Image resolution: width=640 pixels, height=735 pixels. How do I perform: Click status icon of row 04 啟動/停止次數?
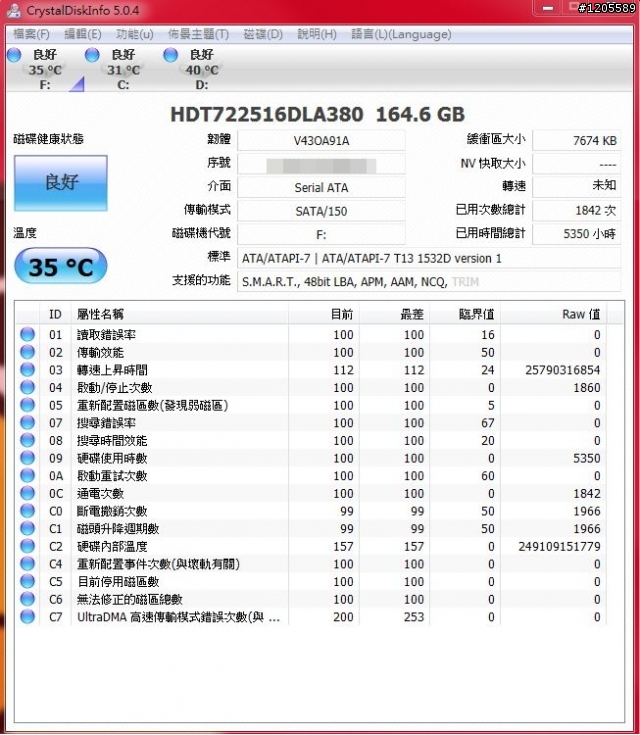(28, 387)
